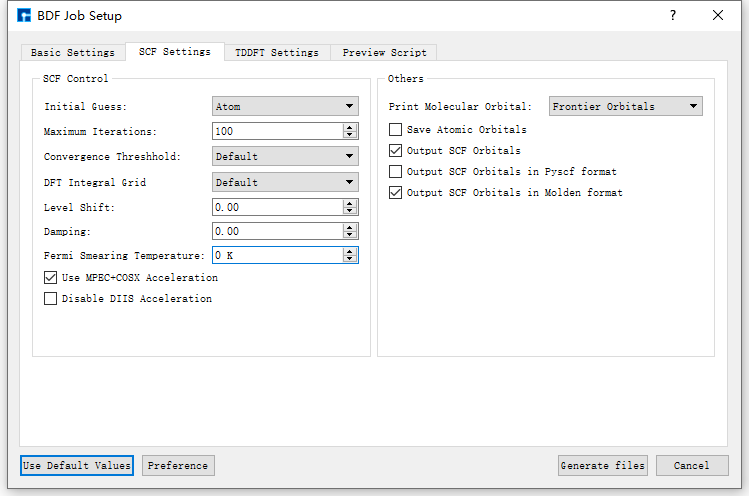
Task: Close the BDF Job Setup dialog
Action: tap(718, 16)
